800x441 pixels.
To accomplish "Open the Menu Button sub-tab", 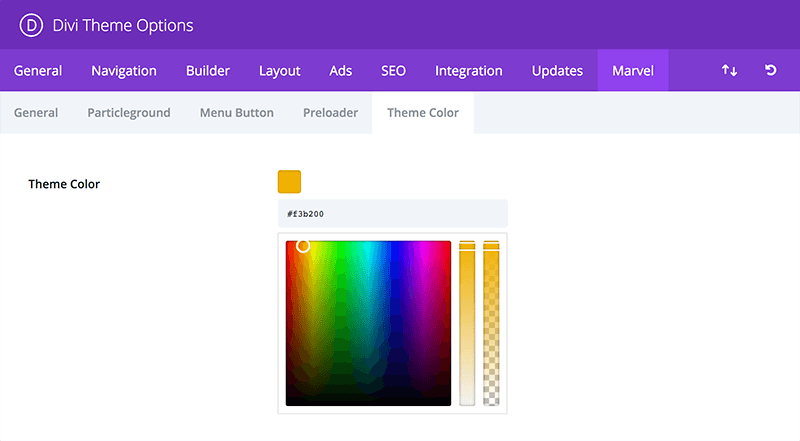I will pyautogui.click(x=237, y=113).
